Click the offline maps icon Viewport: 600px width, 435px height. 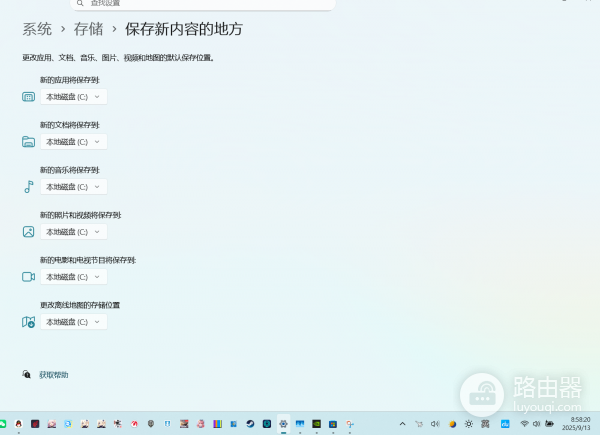pos(28,322)
